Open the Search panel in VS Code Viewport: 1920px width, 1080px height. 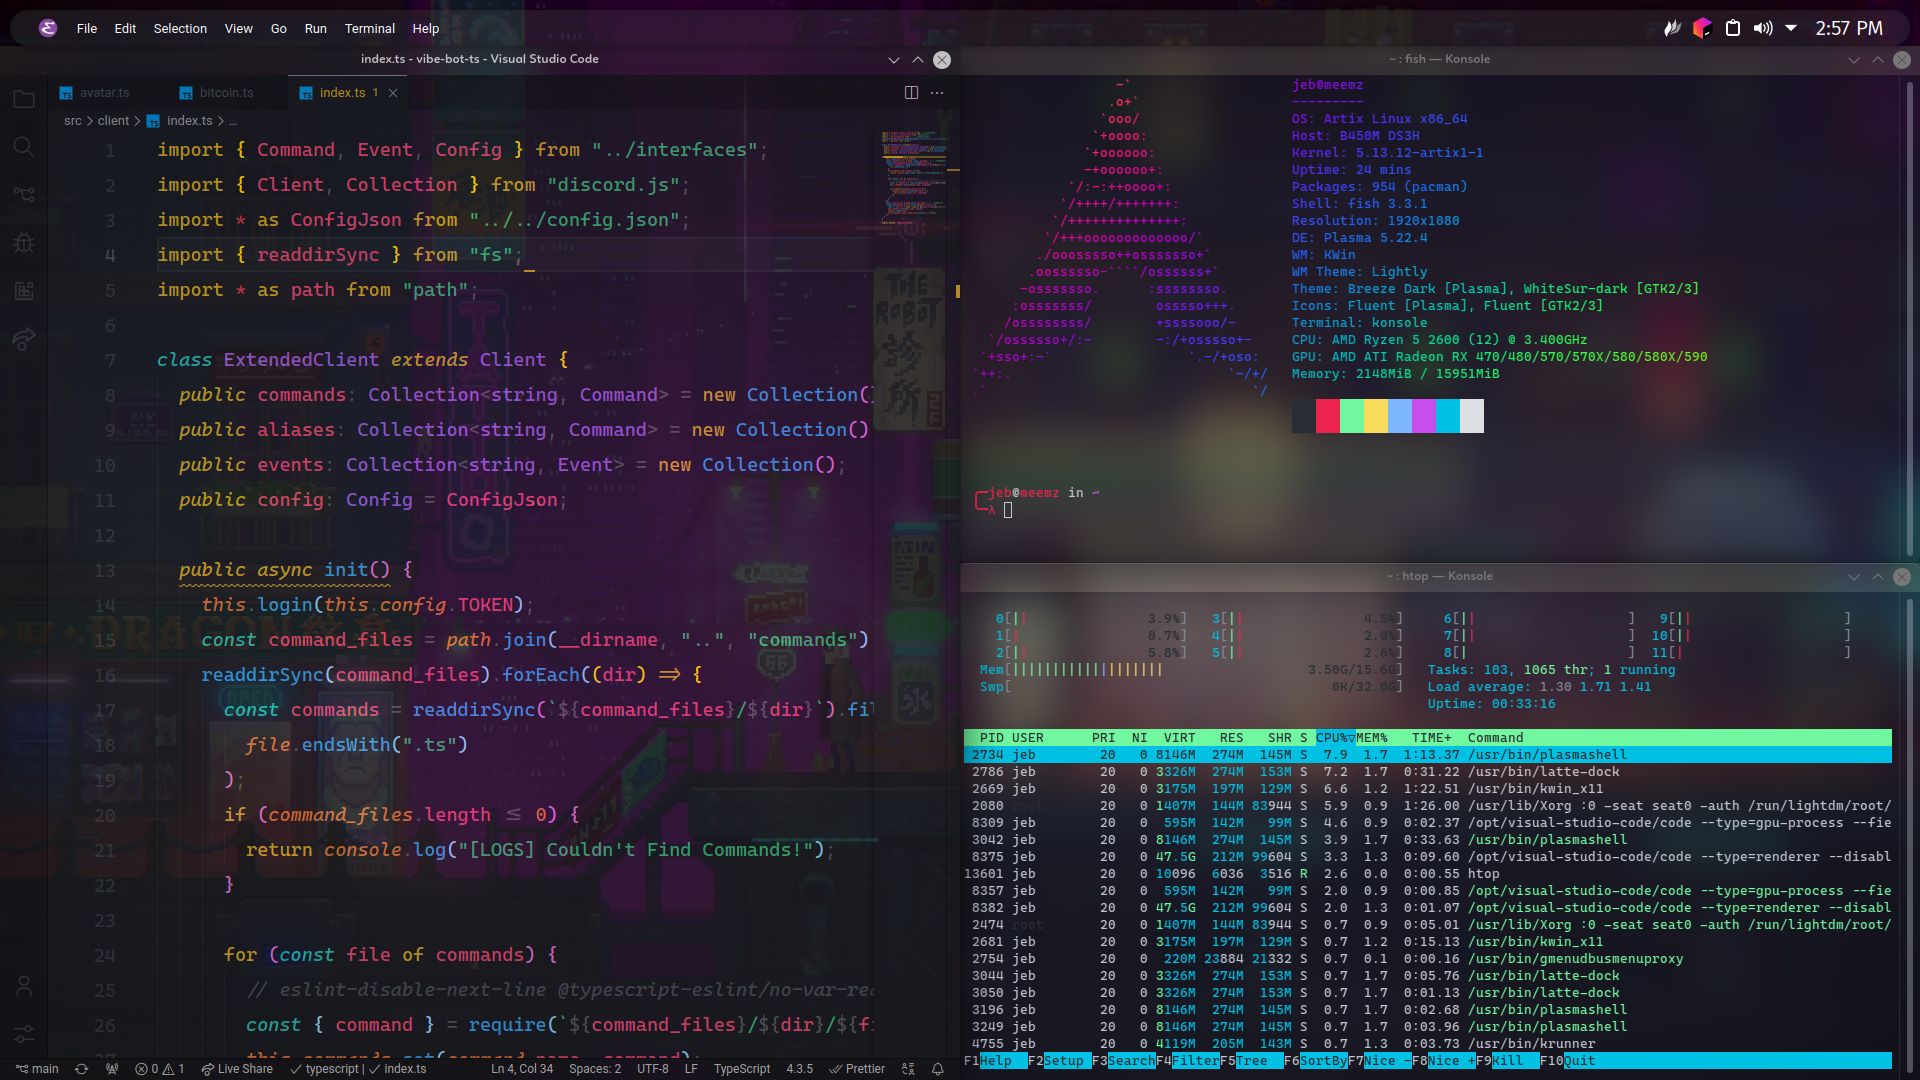click(24, 147)
